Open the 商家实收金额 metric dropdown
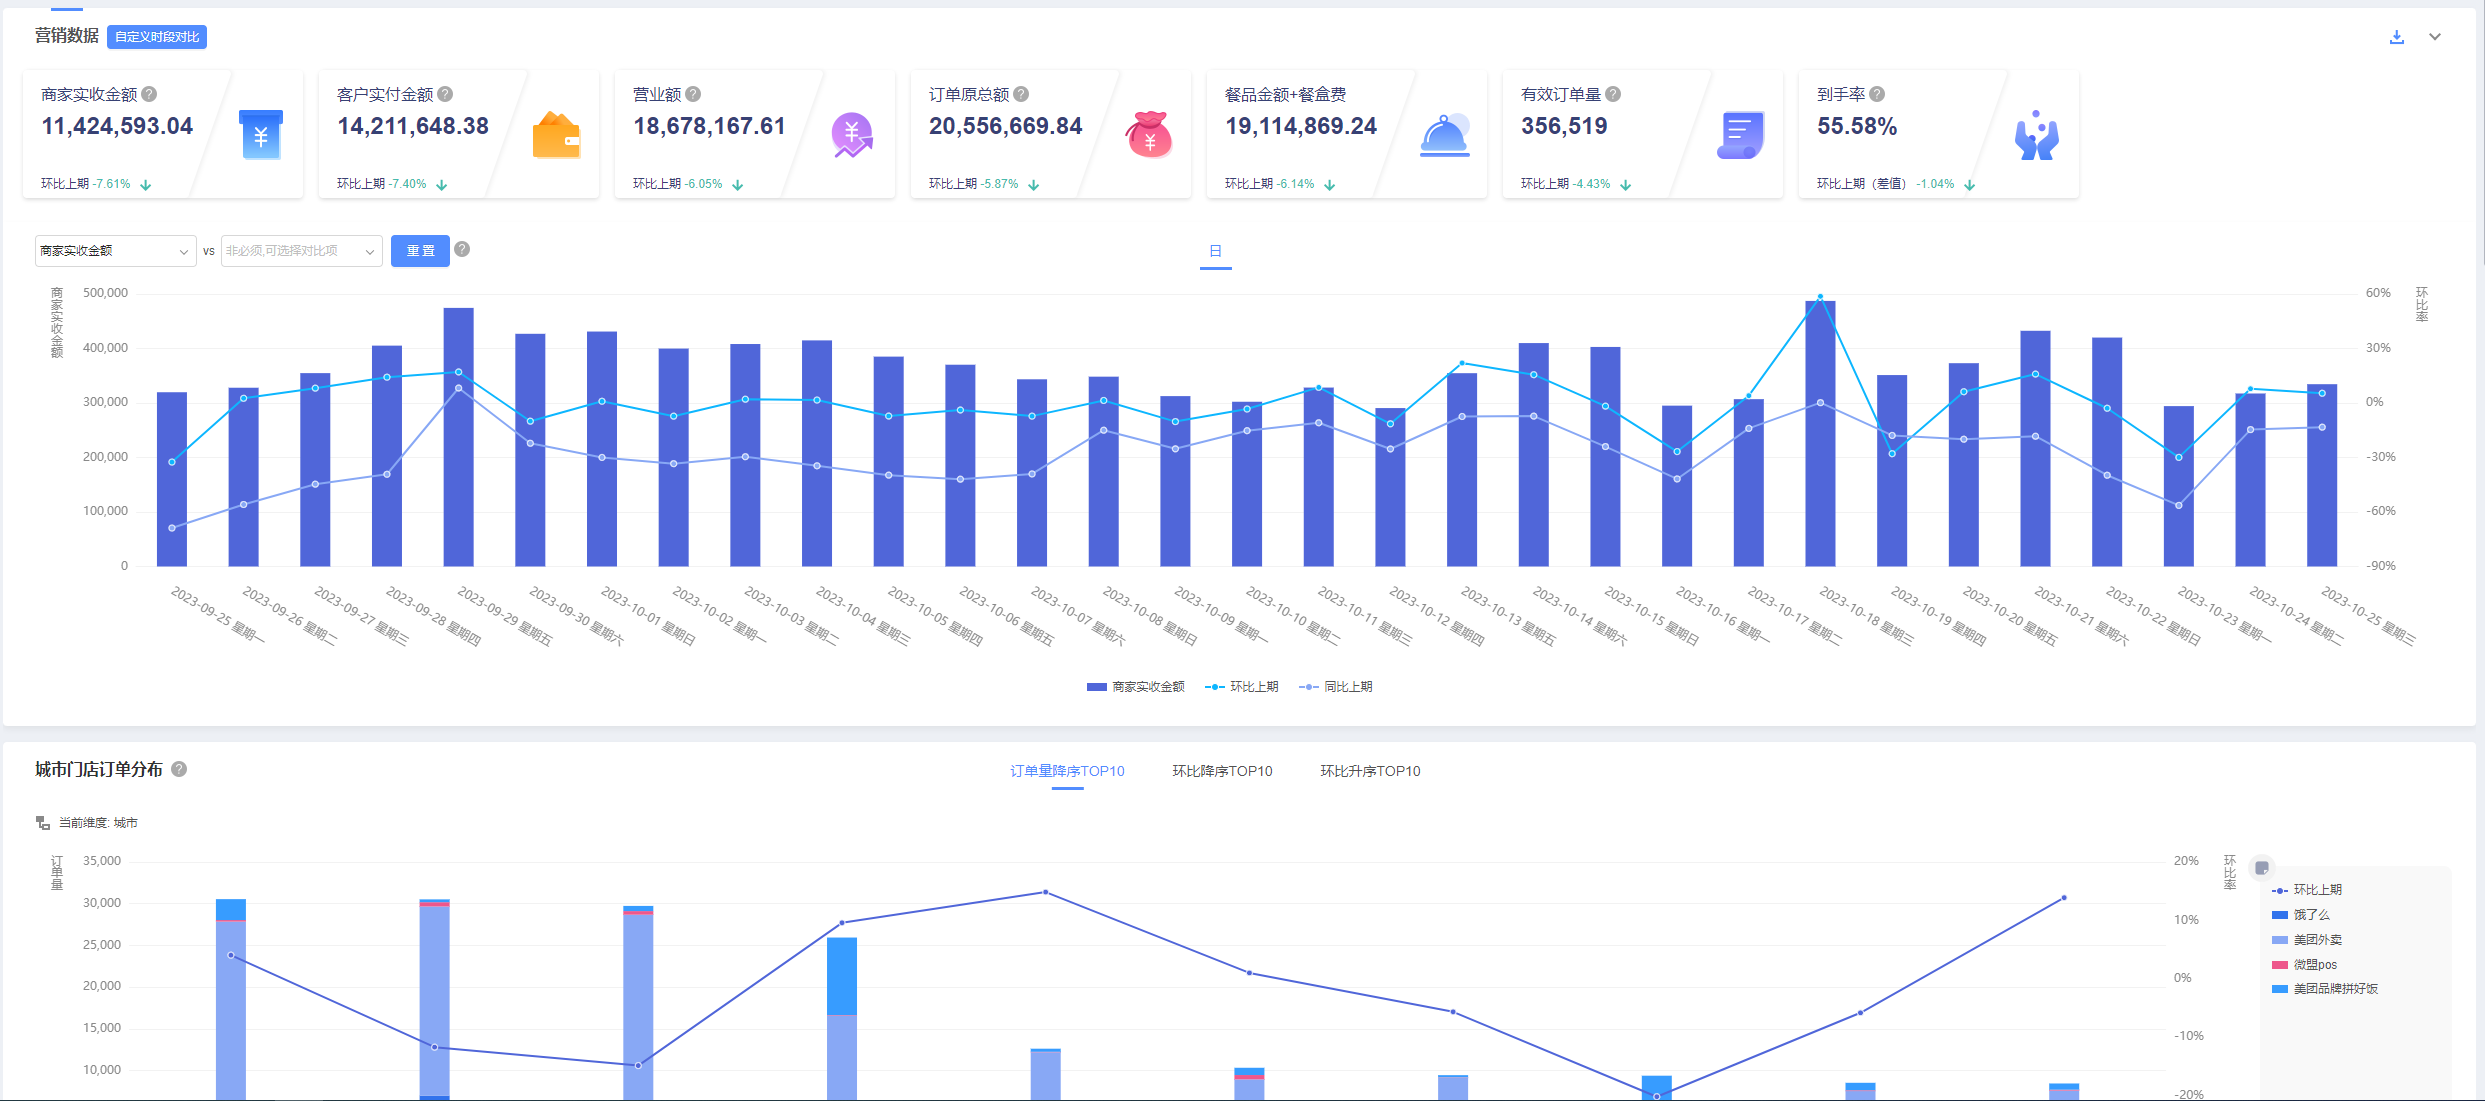 coord(115,251)
